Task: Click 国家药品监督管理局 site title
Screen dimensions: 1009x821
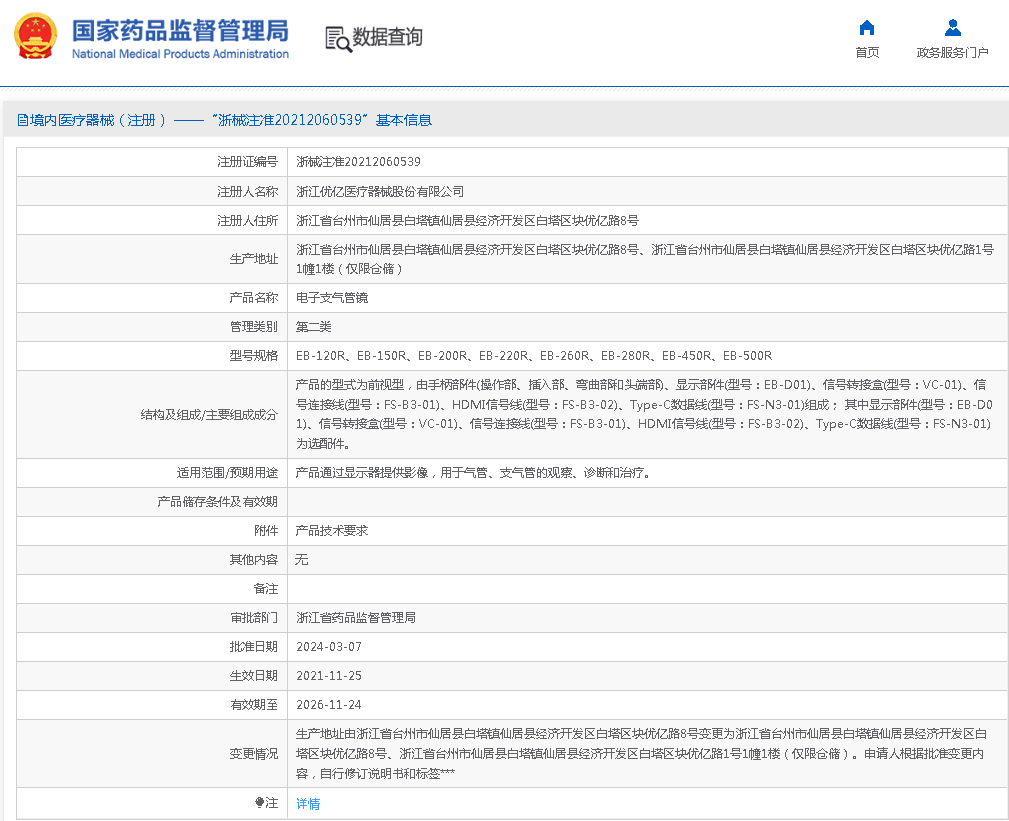Action: click(180, 31)
